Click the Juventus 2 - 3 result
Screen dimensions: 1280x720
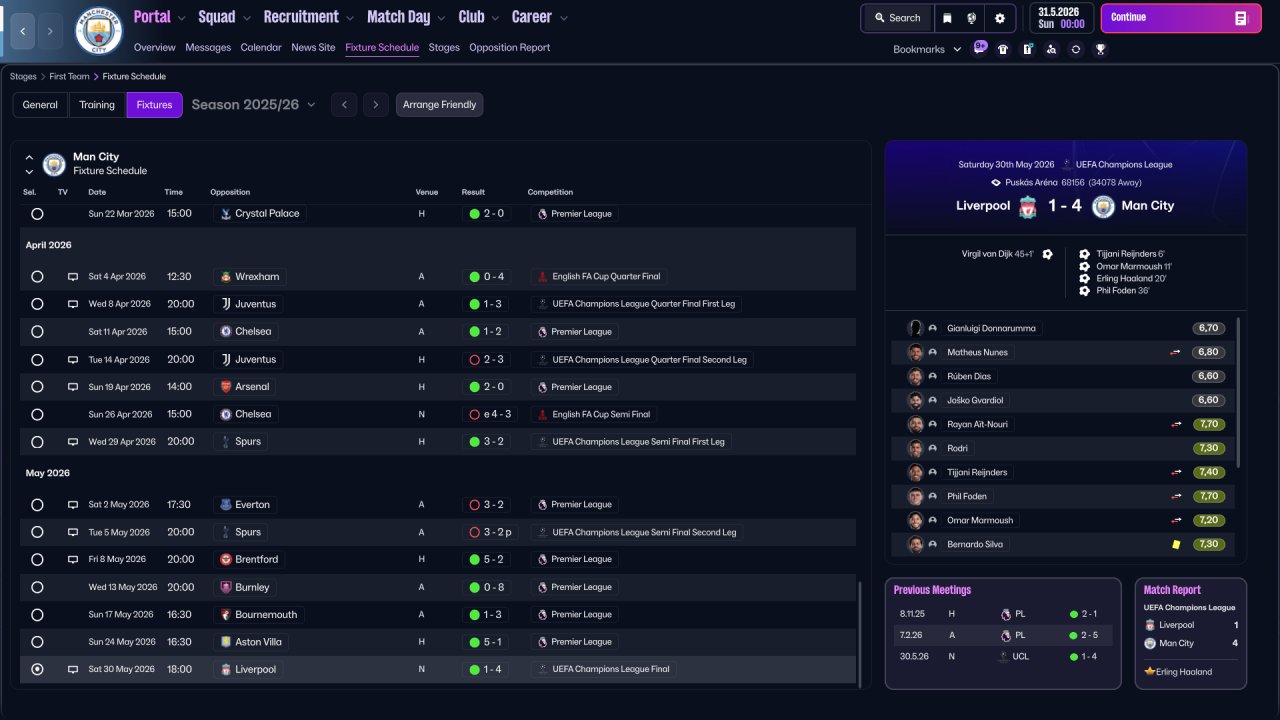coord(488,360)
